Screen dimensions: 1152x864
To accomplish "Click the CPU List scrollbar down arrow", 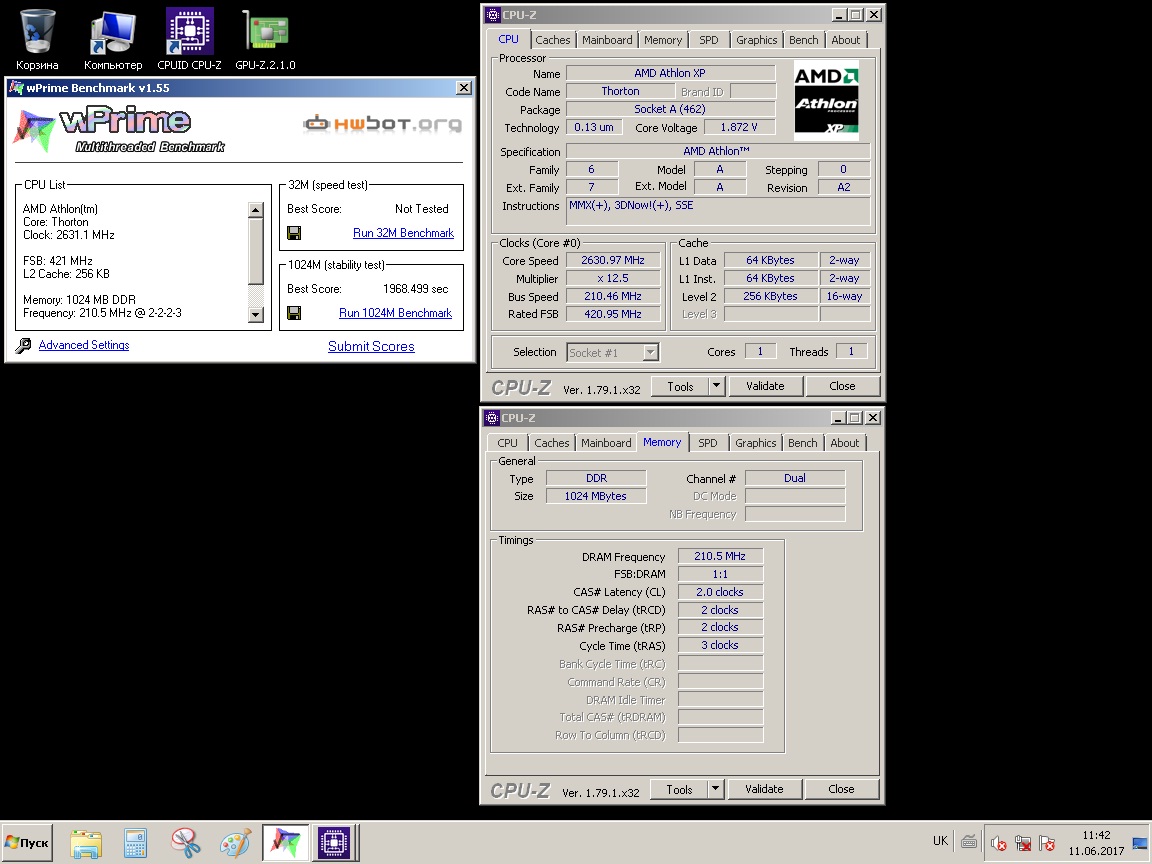I will (x=256, y=314).
